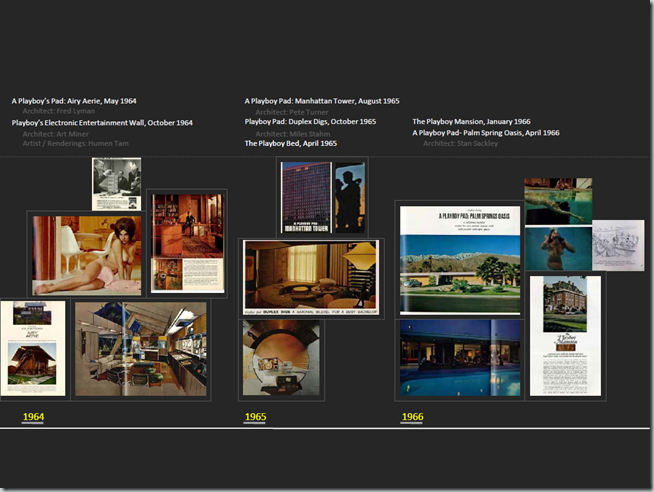Click 'Playboy's Electronic Entertainment Wall, October 1964' heading

pos(102,122)
